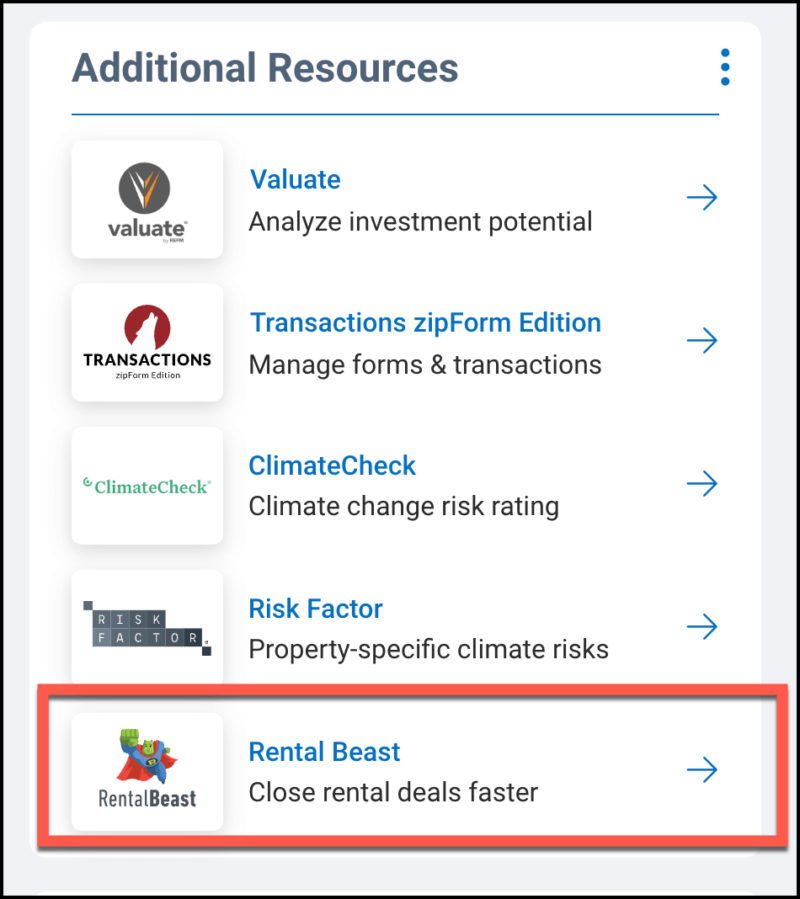Select the arrow next to Rental Beast
The image size is (800, 899).
coord(702,769)
